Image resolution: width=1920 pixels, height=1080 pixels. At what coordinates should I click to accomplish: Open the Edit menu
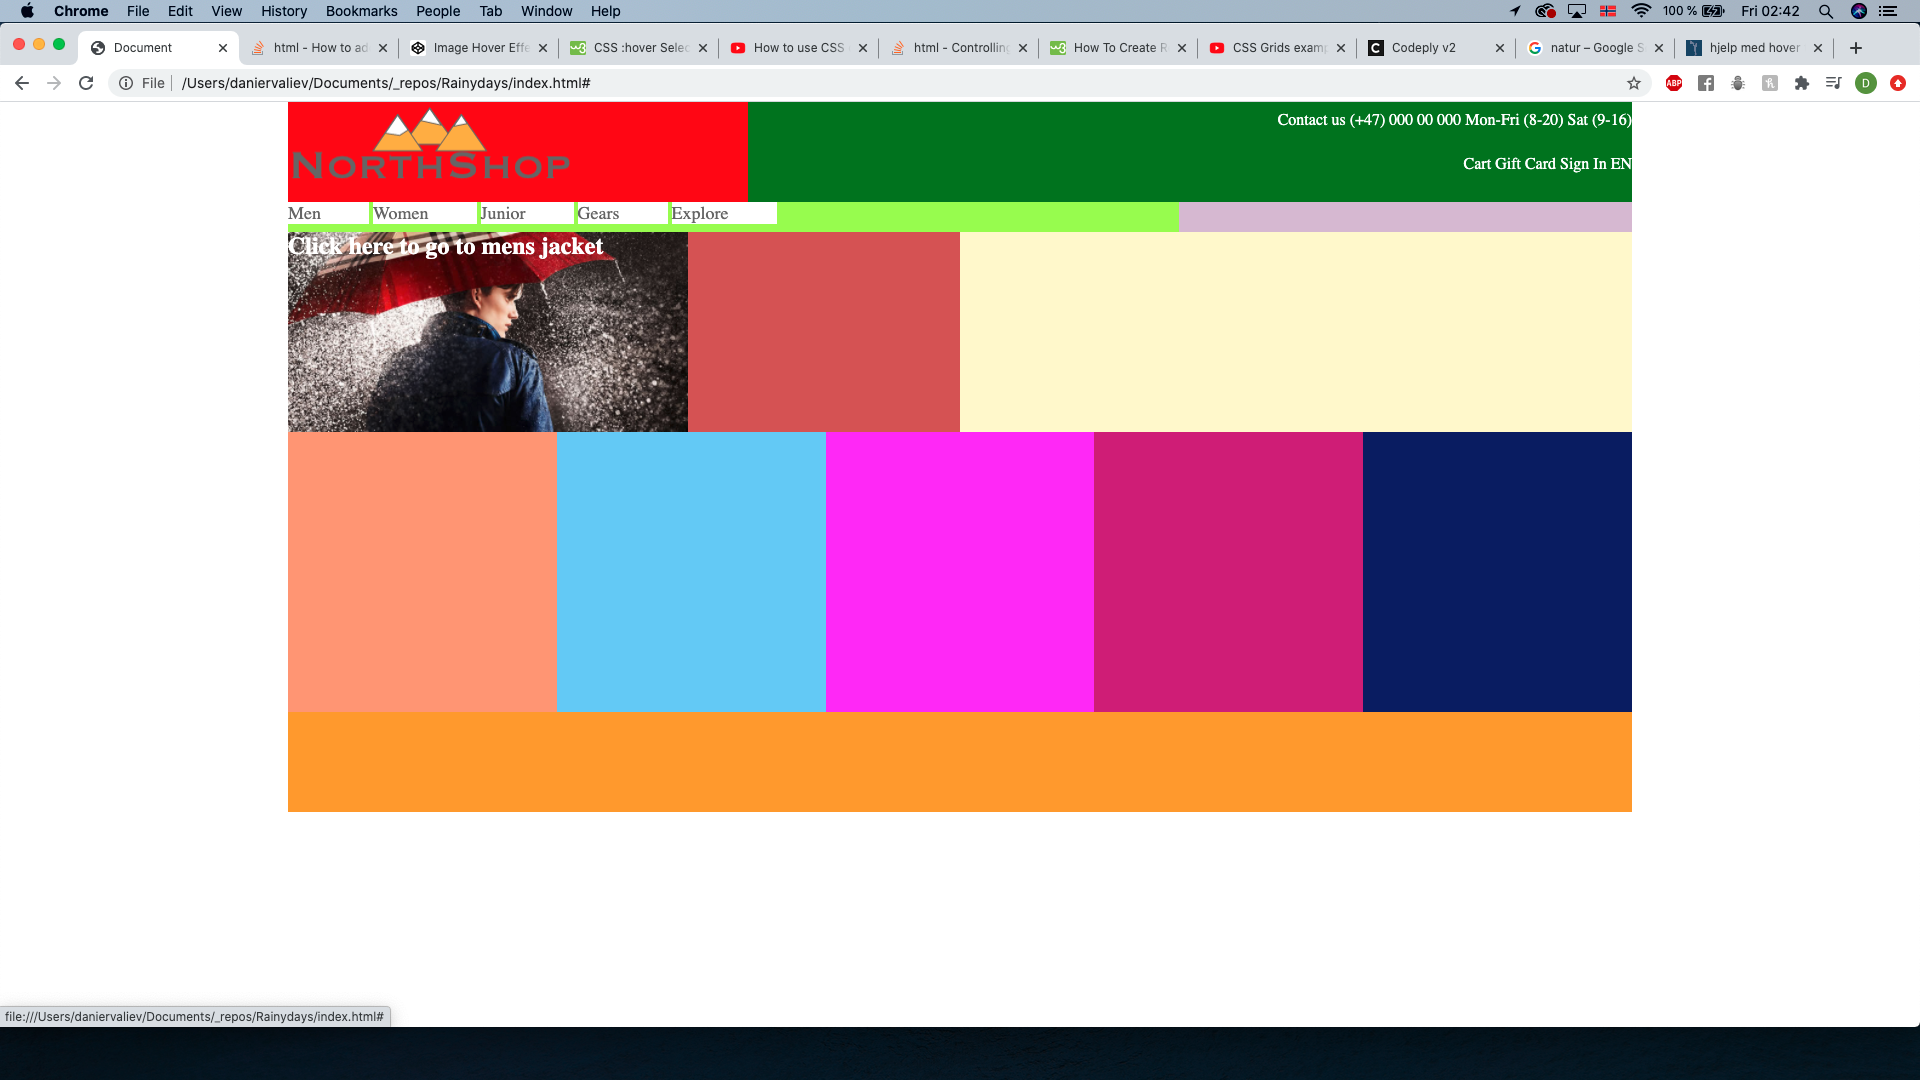coord(180,11)
